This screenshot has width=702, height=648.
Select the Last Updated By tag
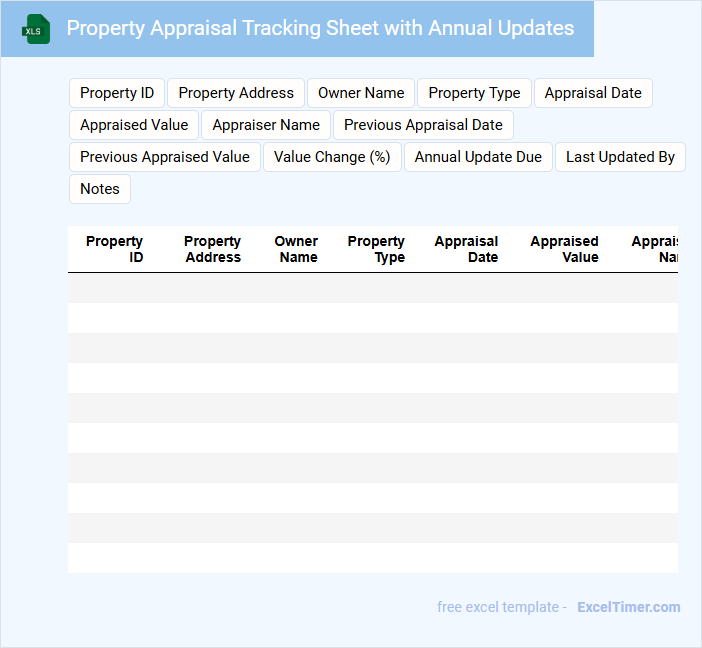pyautogui.click(x=620, y=157)
